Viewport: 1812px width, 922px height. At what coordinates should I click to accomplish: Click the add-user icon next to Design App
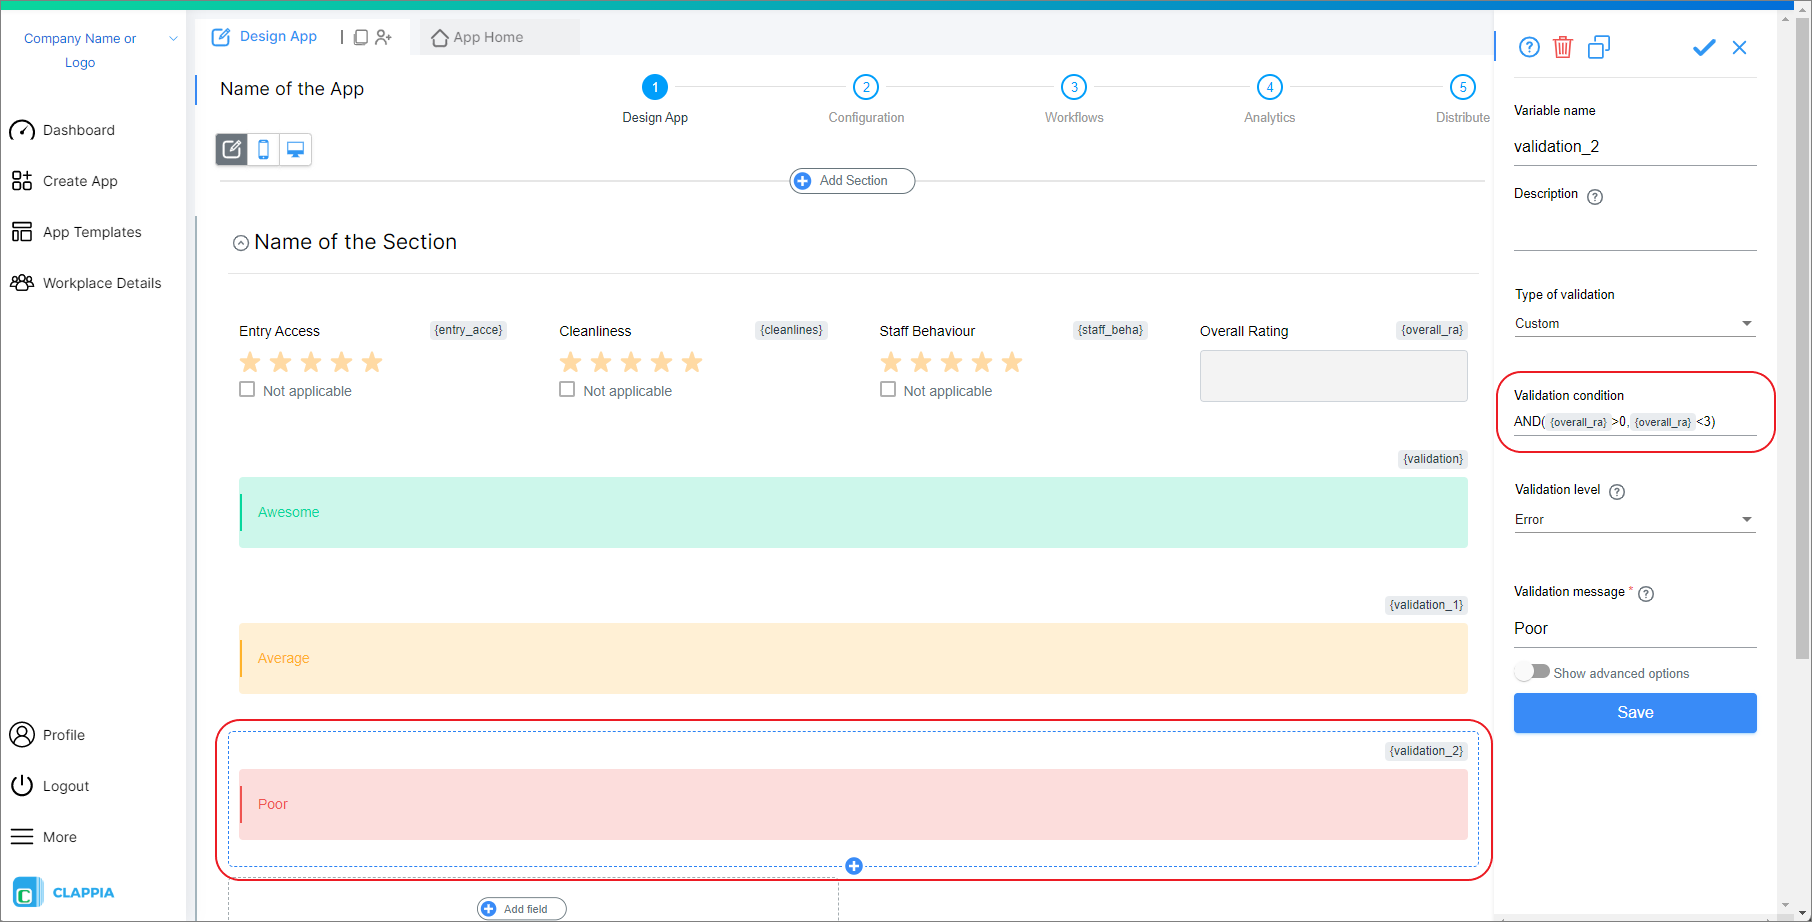click(x=384, y=36)
